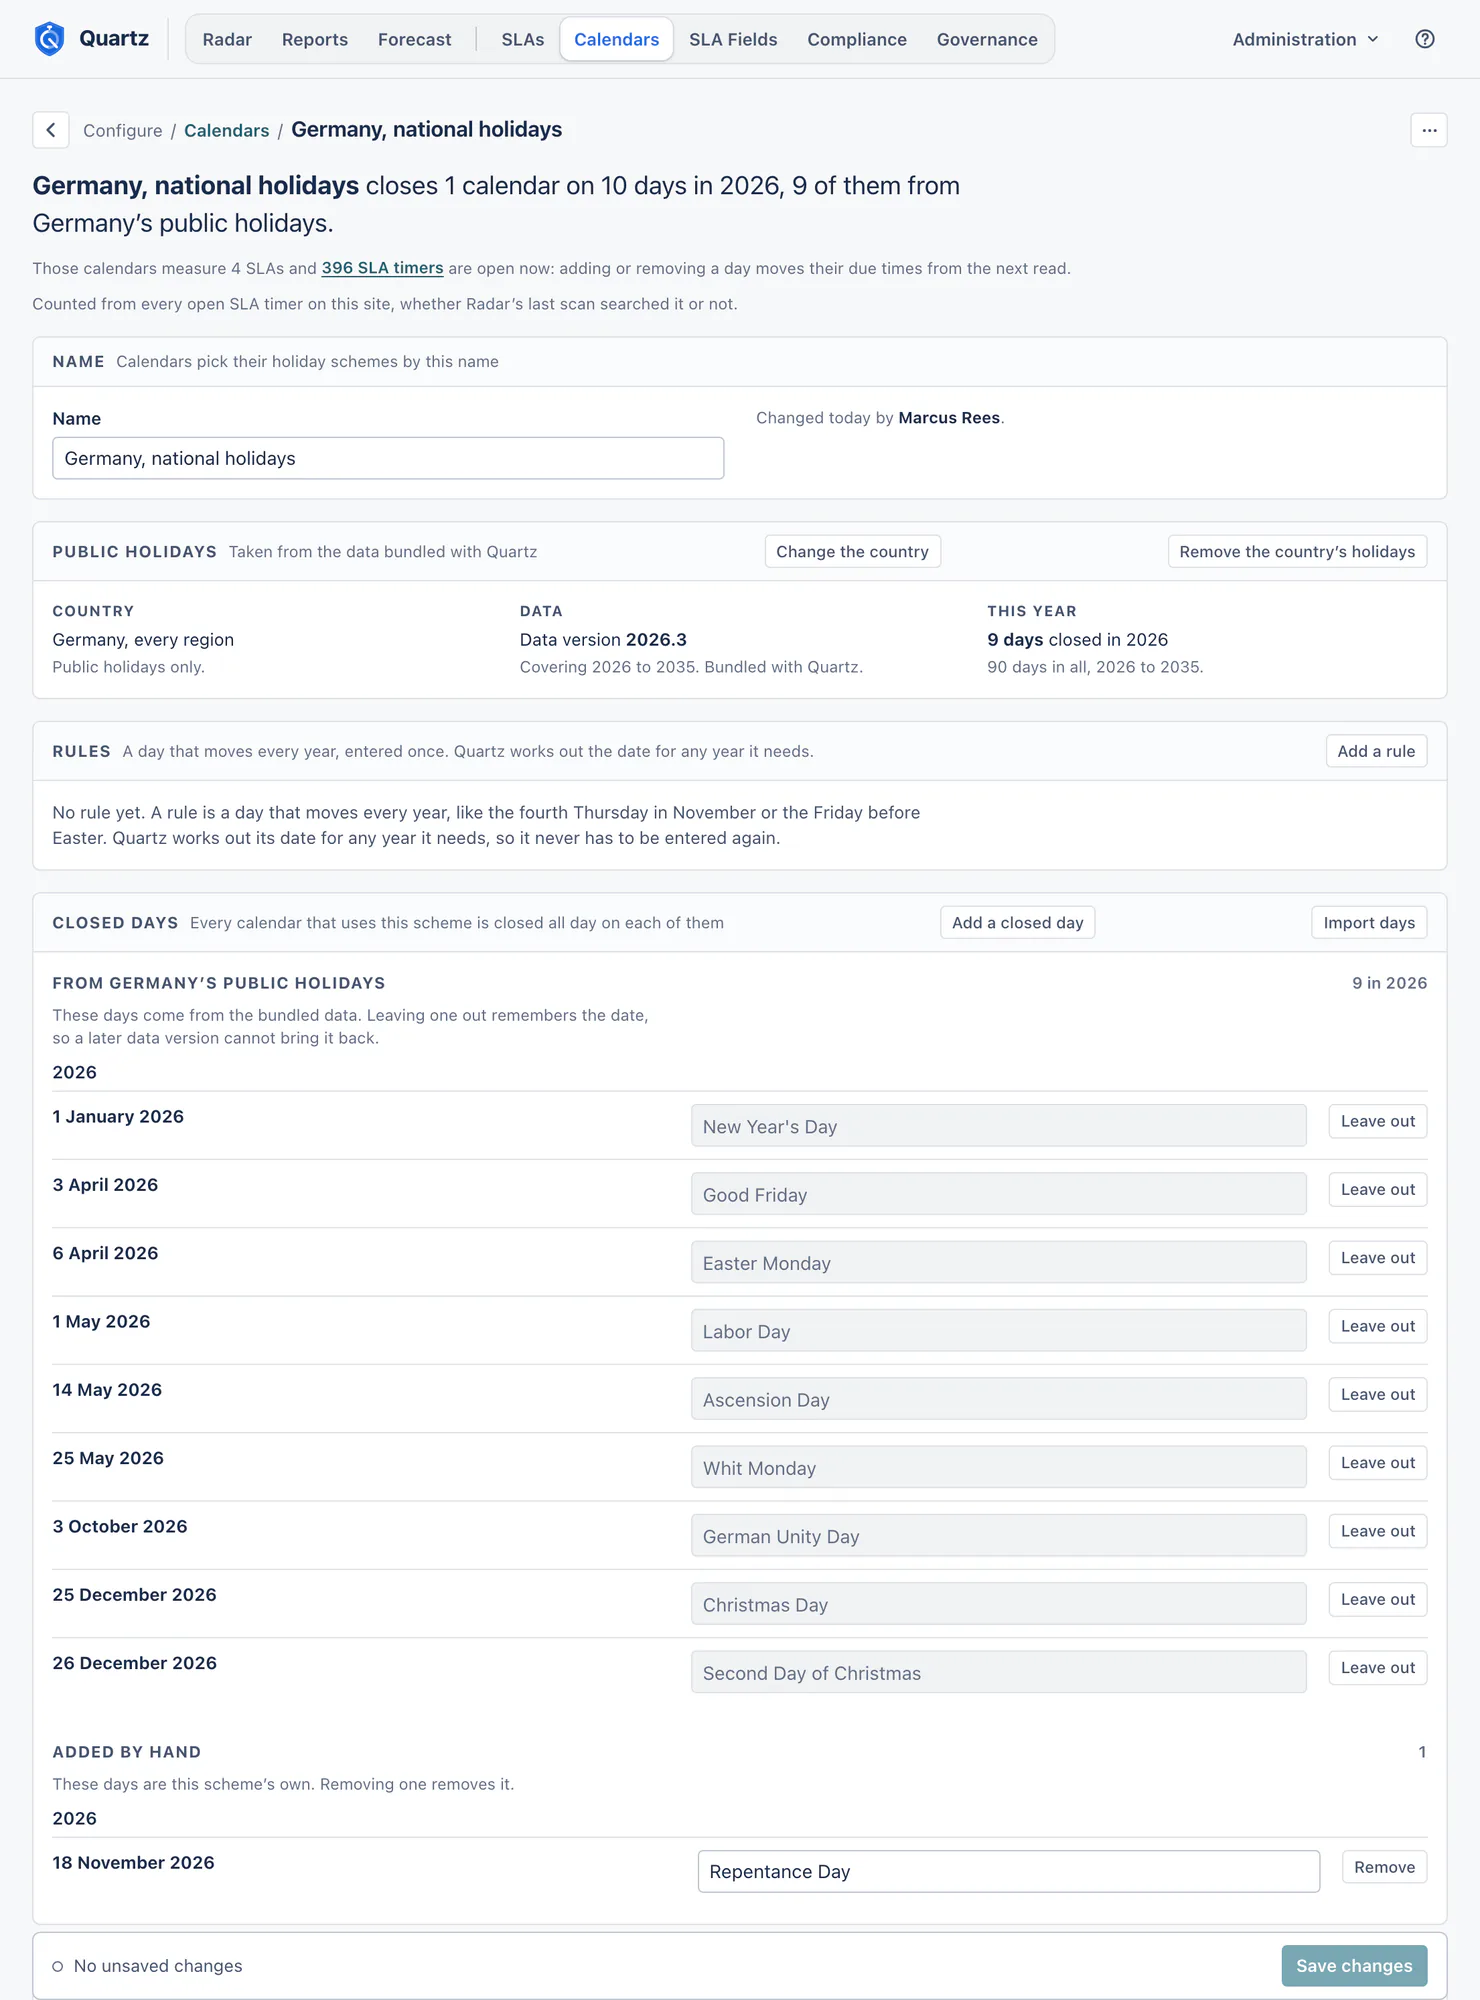Image resolution: width=1480 pixels, height=2000 pixels.
Task: Remove the 18 November 2026 day
Action: pos(1384,1868)
